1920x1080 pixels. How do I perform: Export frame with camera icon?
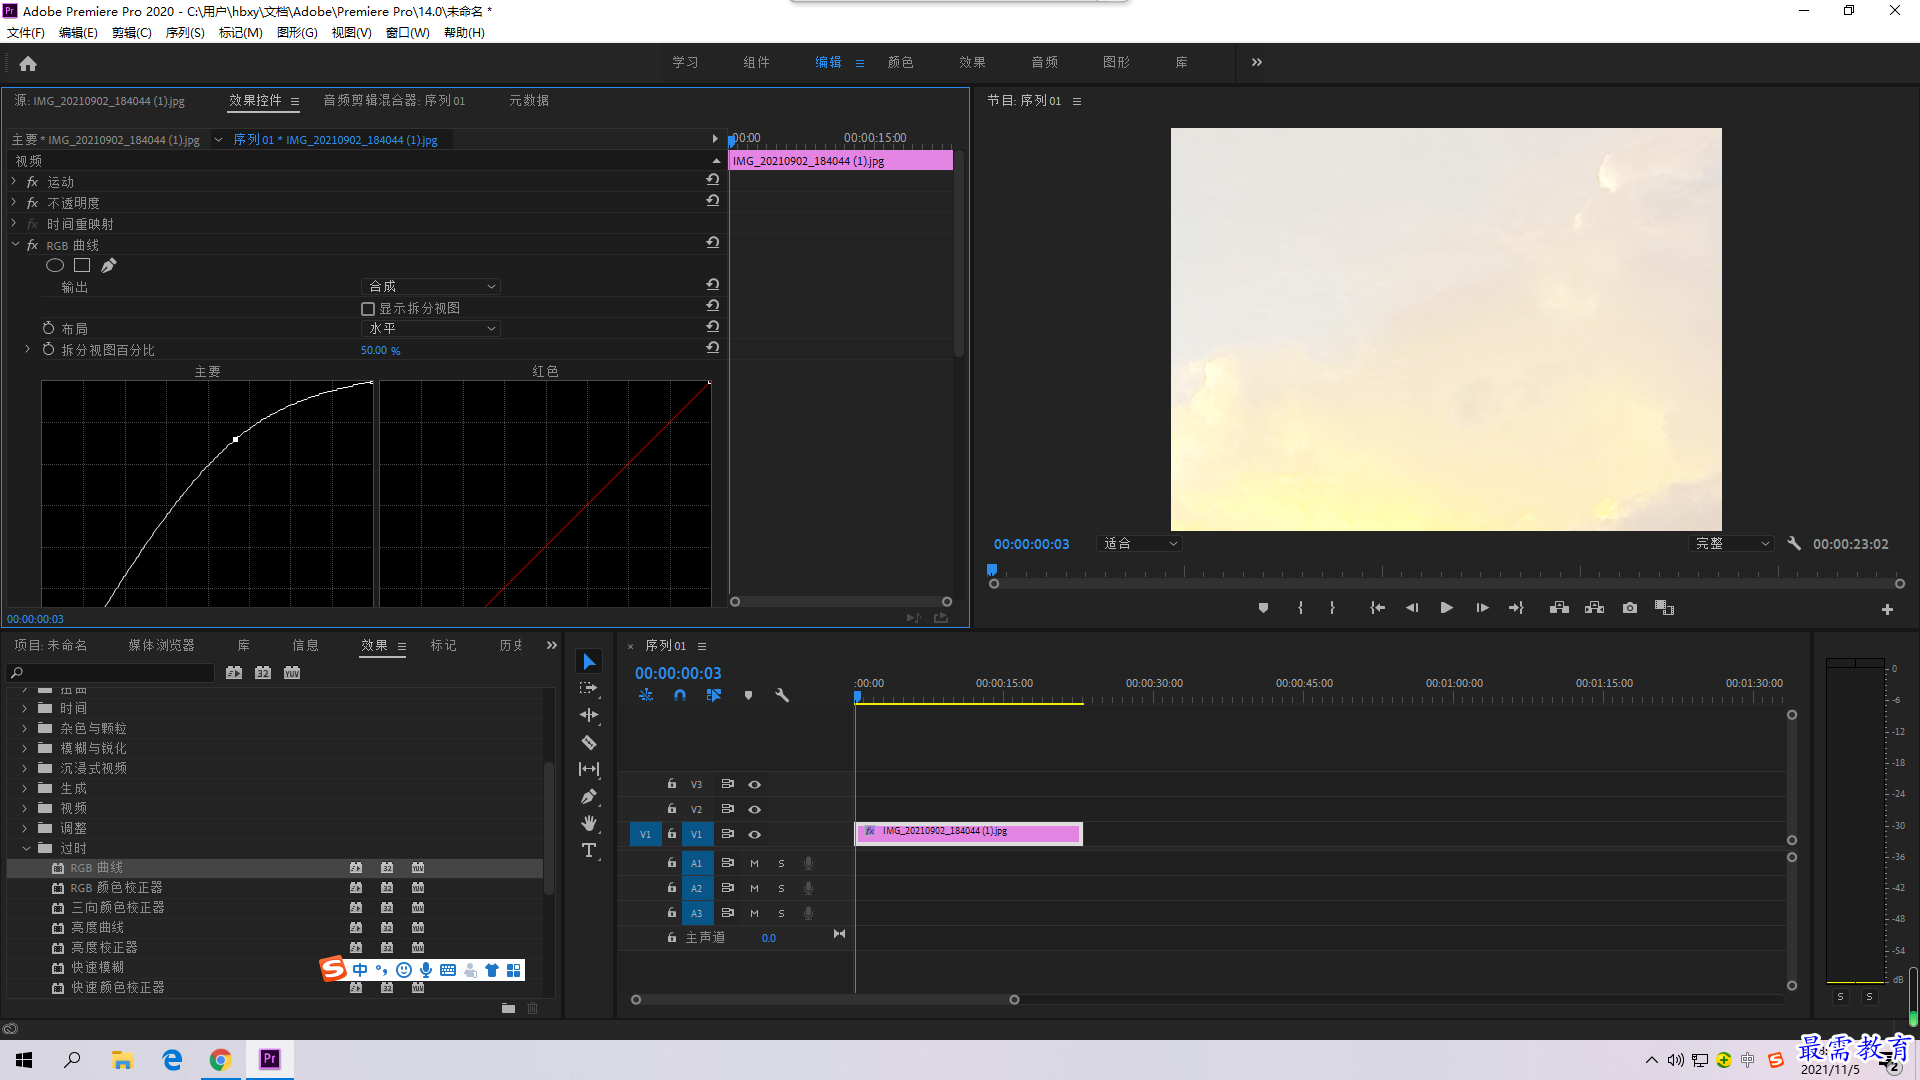[1630, 608]
